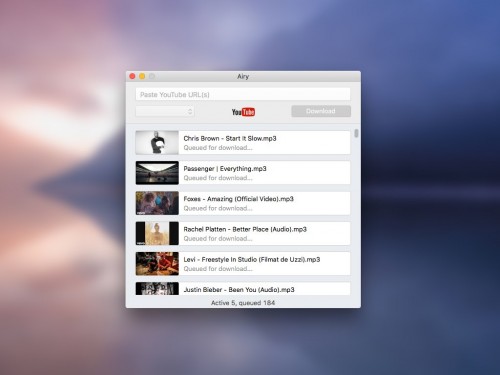Select the Passenger Everything video thumbnail
Viewport: 500px width, 375px height.
[x=157, y=173]
